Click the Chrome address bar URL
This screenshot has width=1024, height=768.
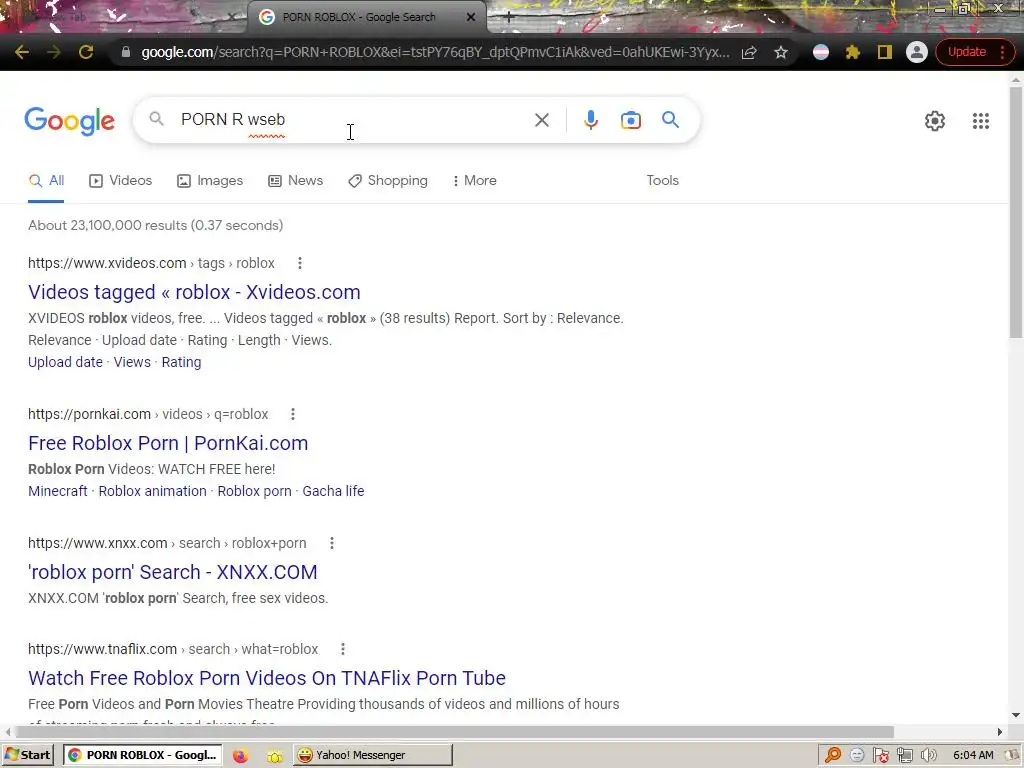pyautogui.click(x=435, y=52)
